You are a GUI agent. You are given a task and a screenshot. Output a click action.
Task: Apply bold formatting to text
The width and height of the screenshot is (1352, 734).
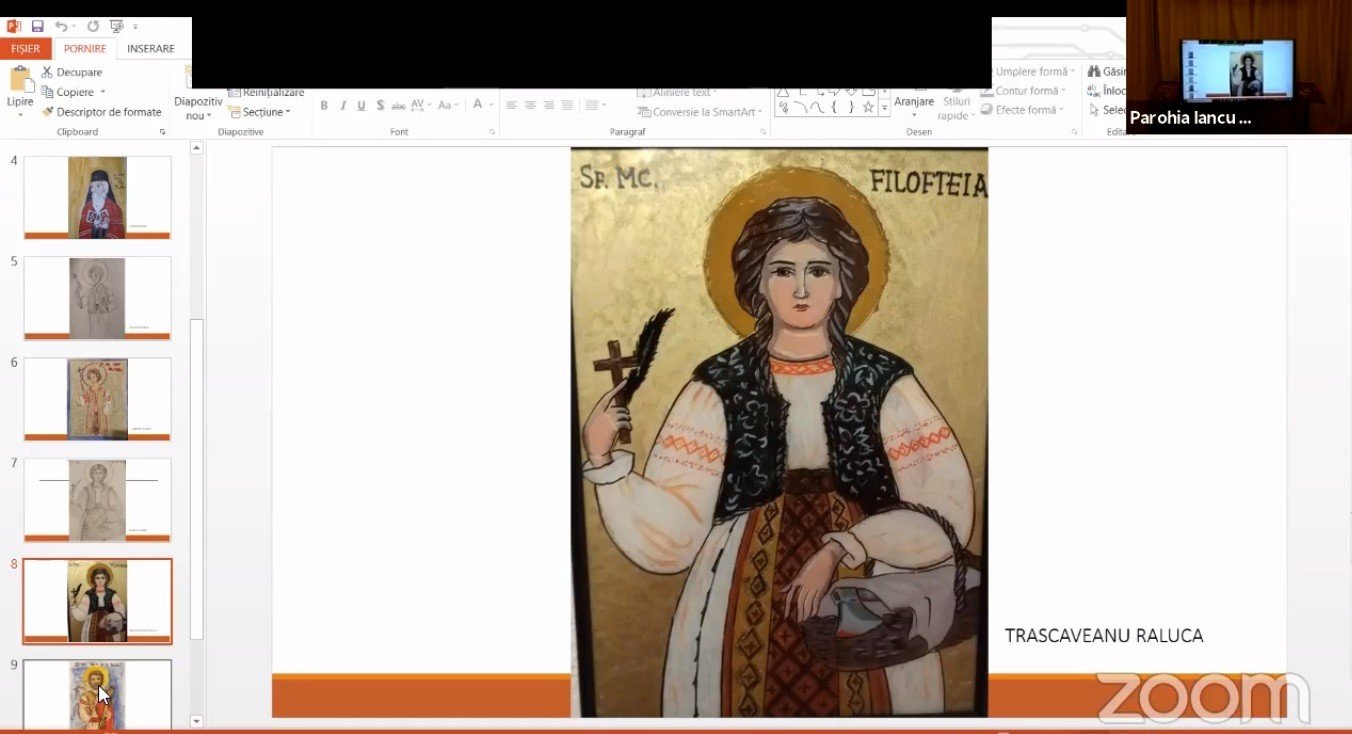(x=323, y=104)
